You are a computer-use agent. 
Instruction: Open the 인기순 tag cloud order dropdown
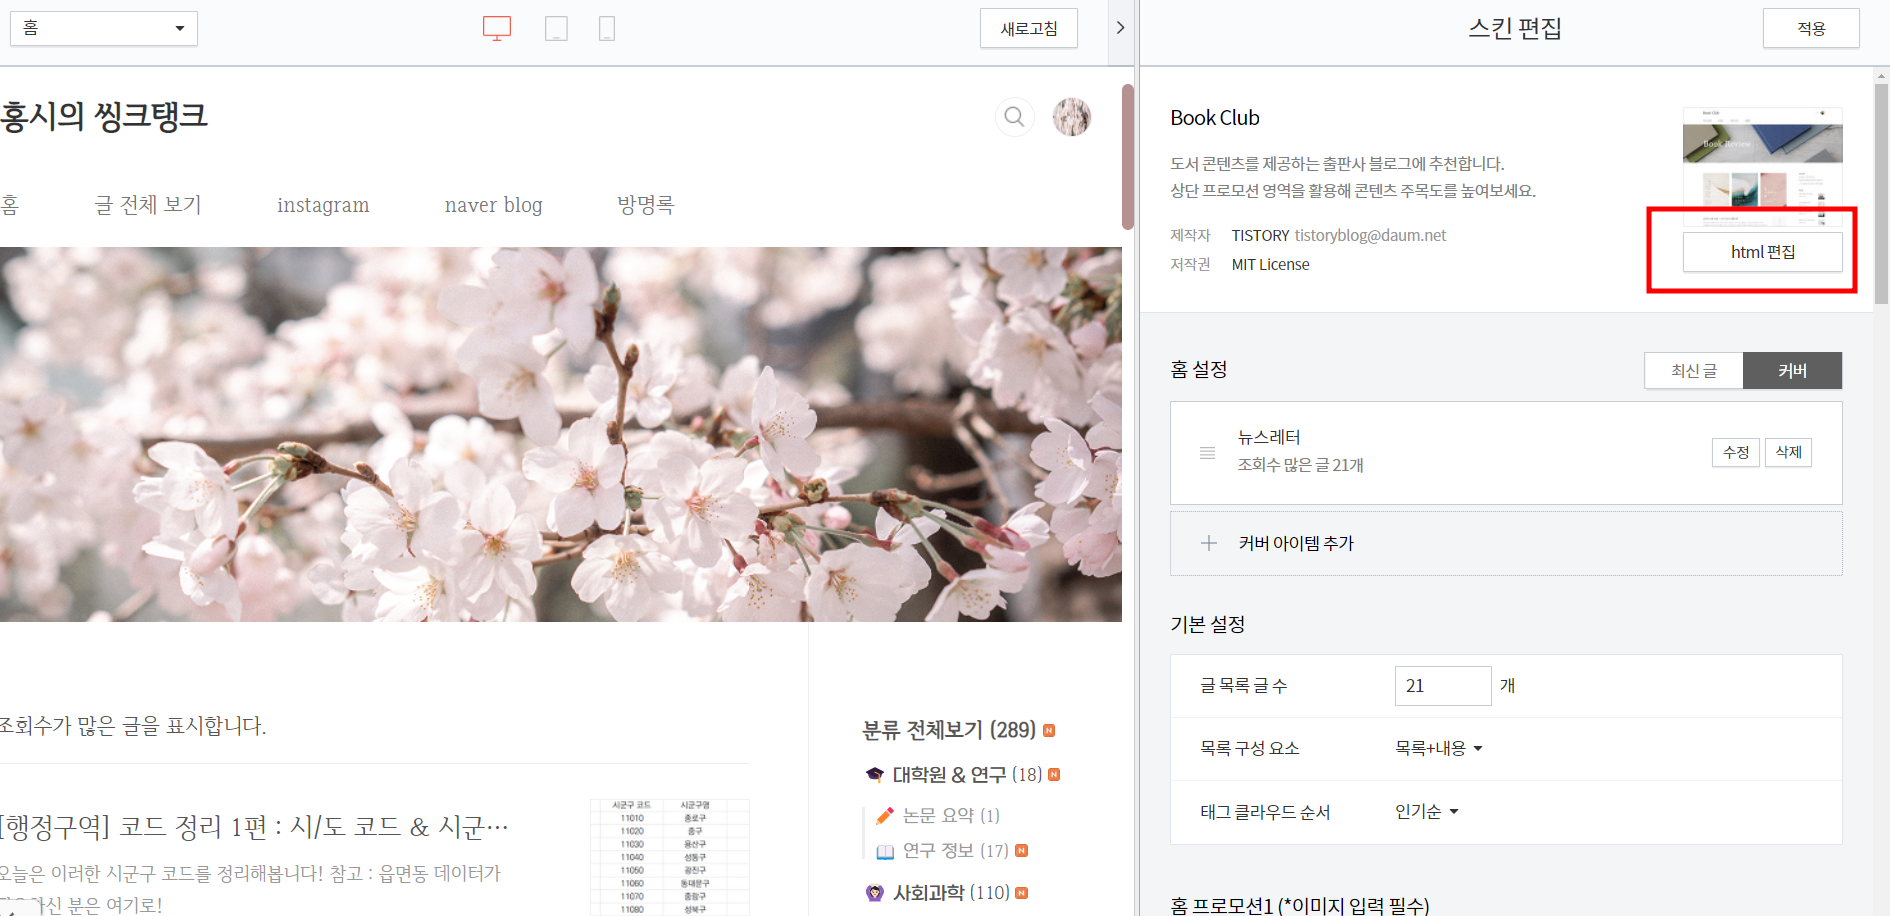1427,811
